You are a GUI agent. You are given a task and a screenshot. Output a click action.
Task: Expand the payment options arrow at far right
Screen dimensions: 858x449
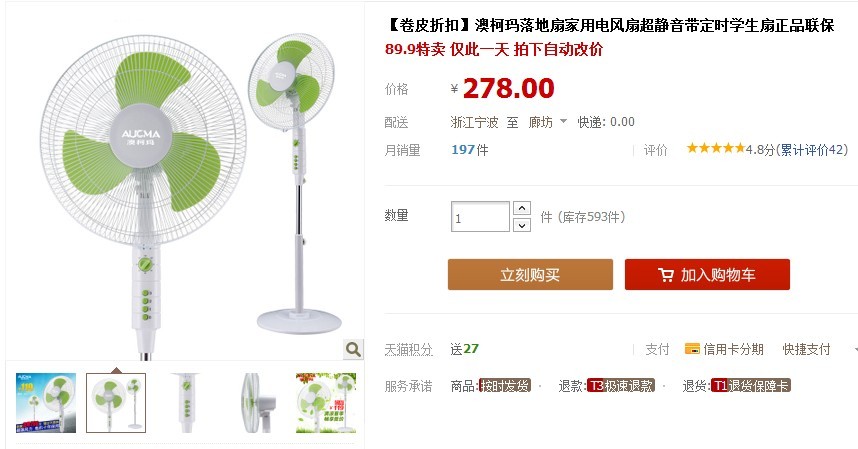(x=855, y=349)
